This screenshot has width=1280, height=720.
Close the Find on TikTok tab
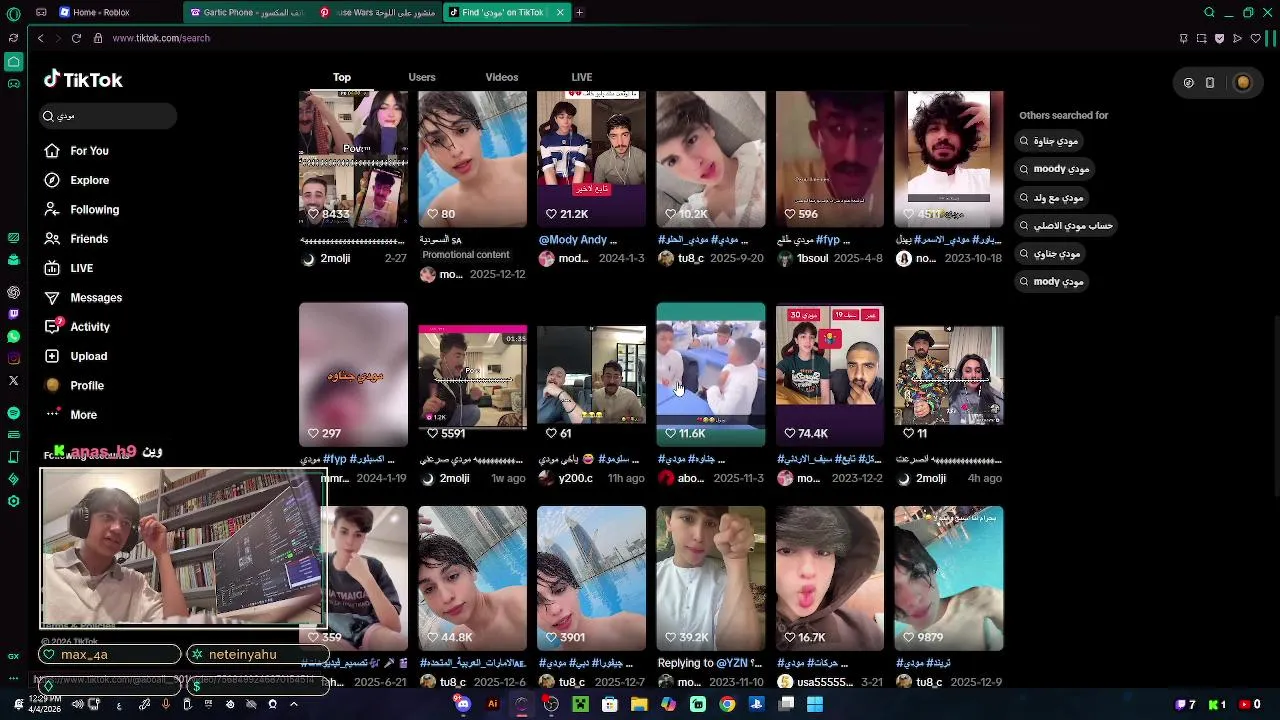point(560,13)
